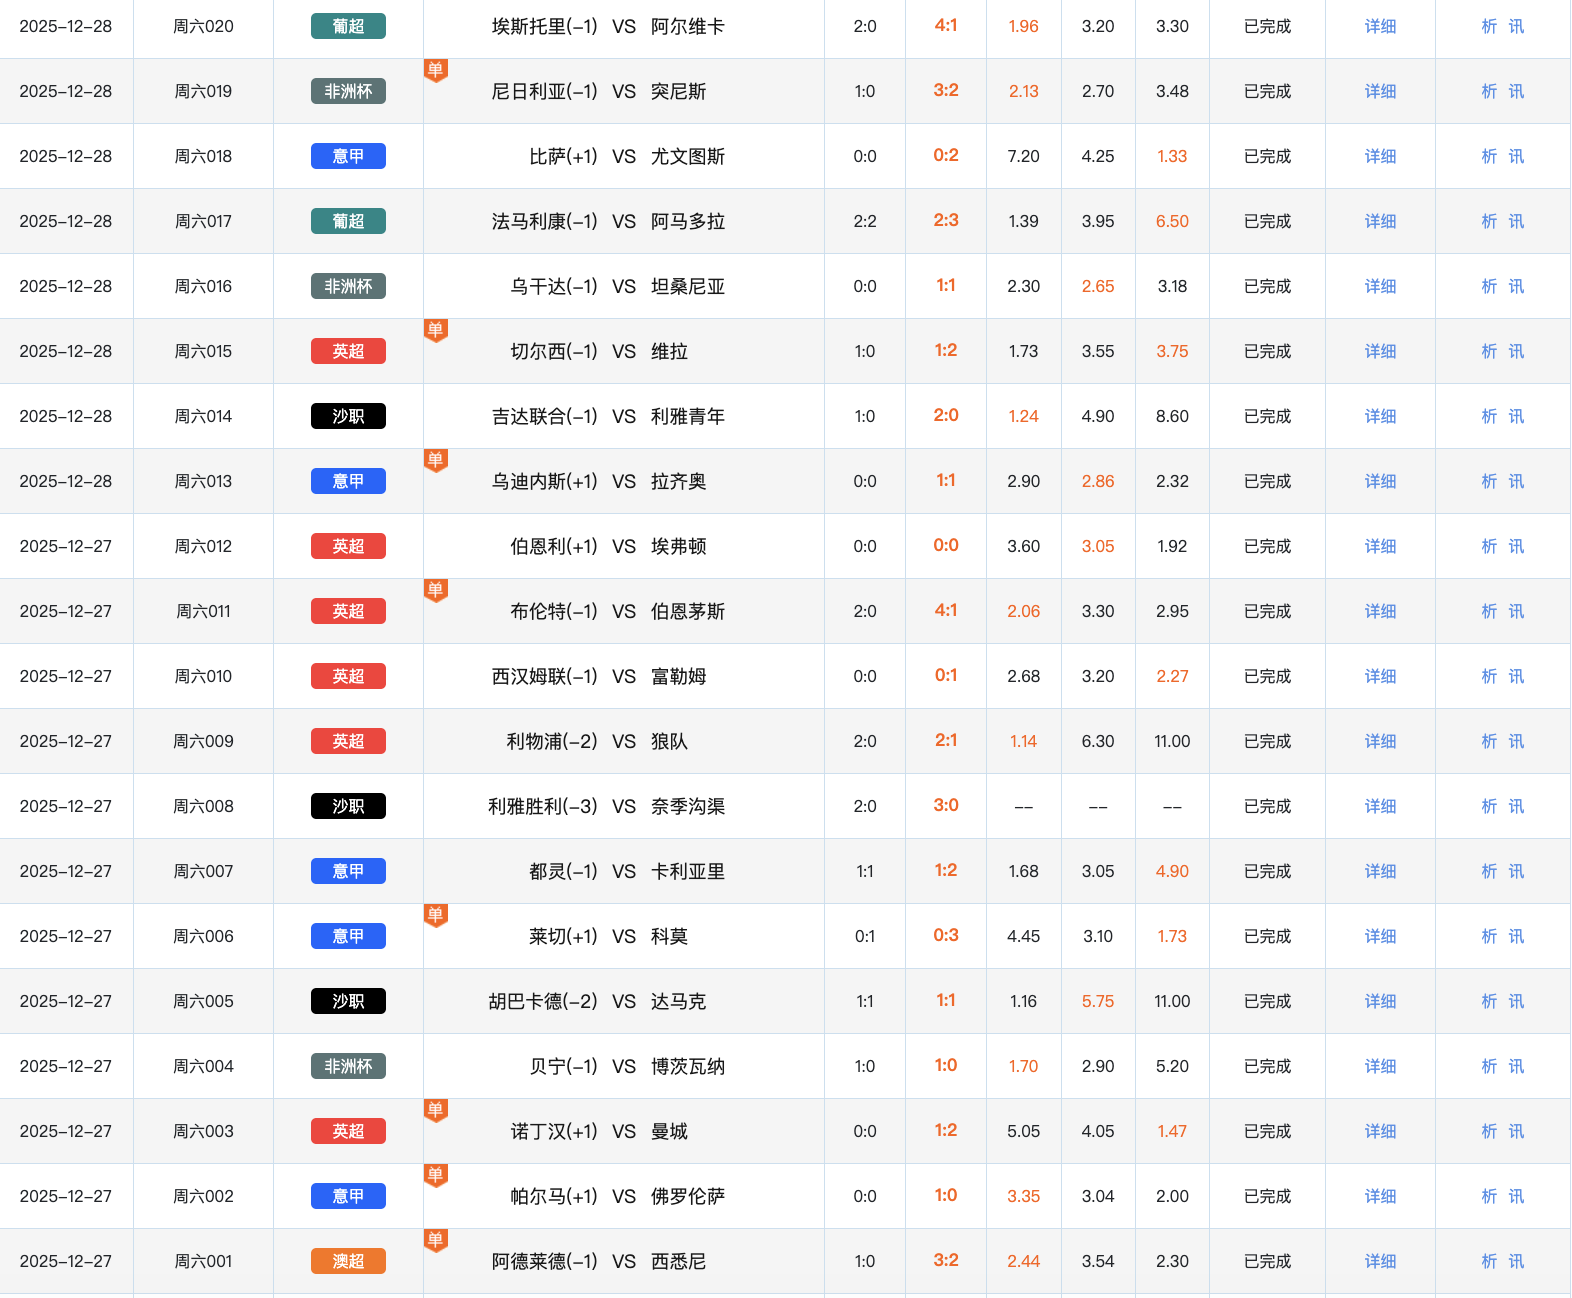Select home team 西汉姆联(-1)
Screen dimensions: 1572x1298
tap(544, 676)
